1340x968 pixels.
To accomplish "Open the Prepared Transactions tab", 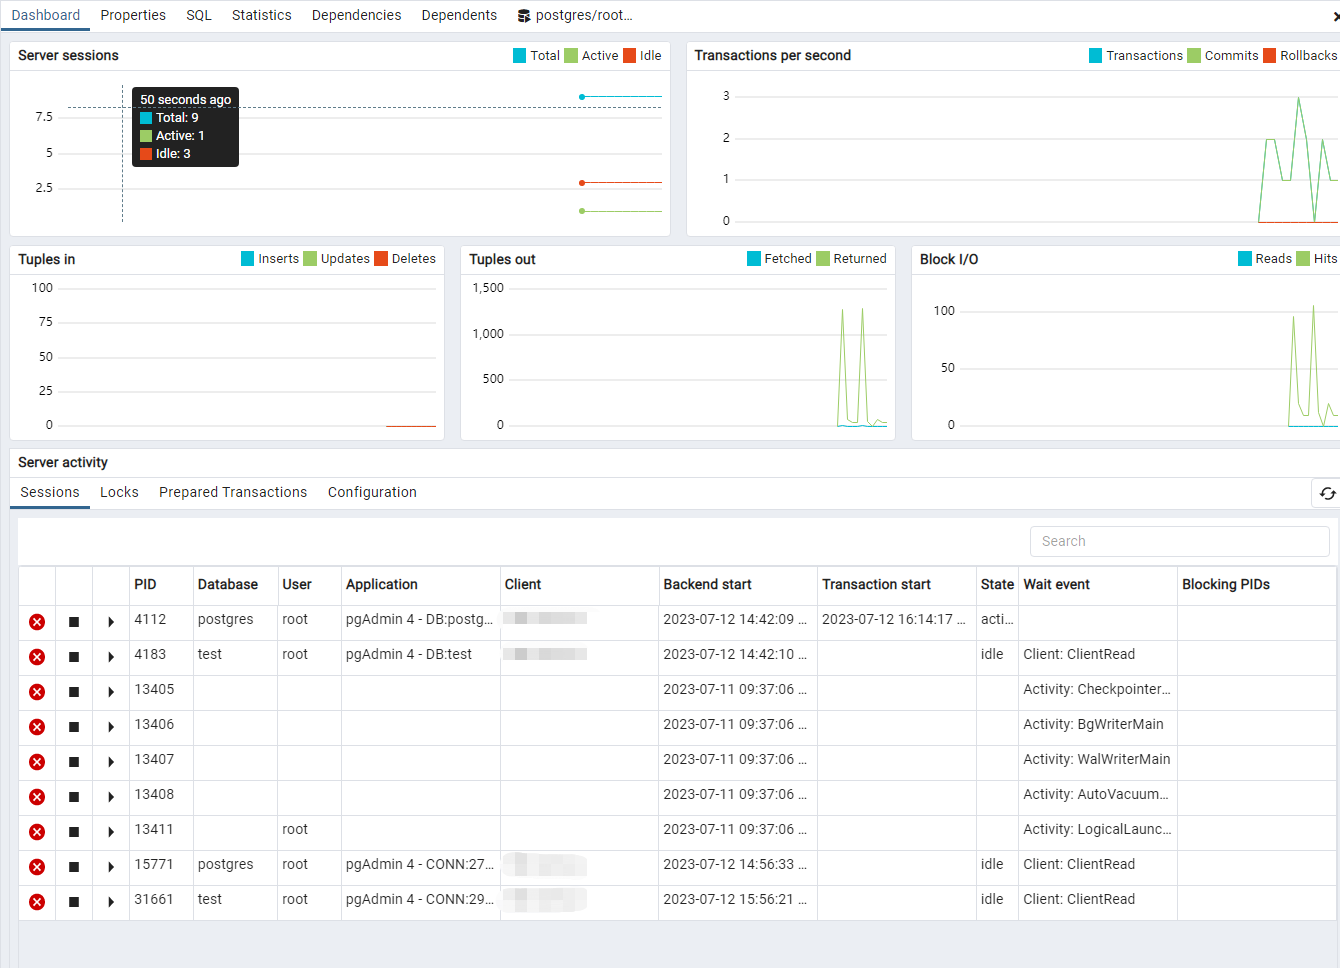I will pos(233,492).
